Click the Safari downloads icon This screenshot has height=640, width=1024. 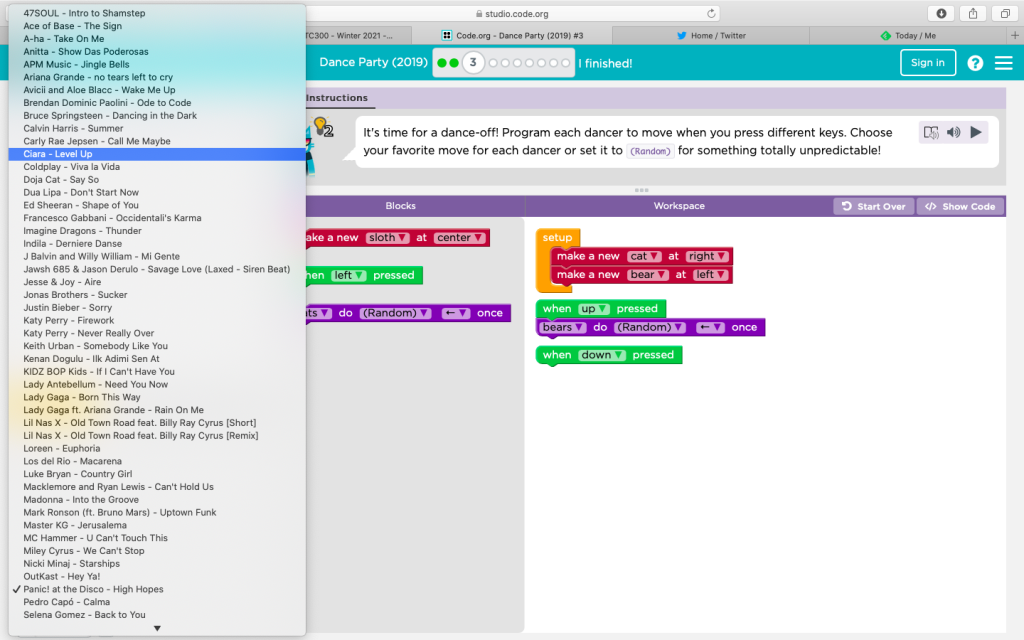tap(941, 13)
